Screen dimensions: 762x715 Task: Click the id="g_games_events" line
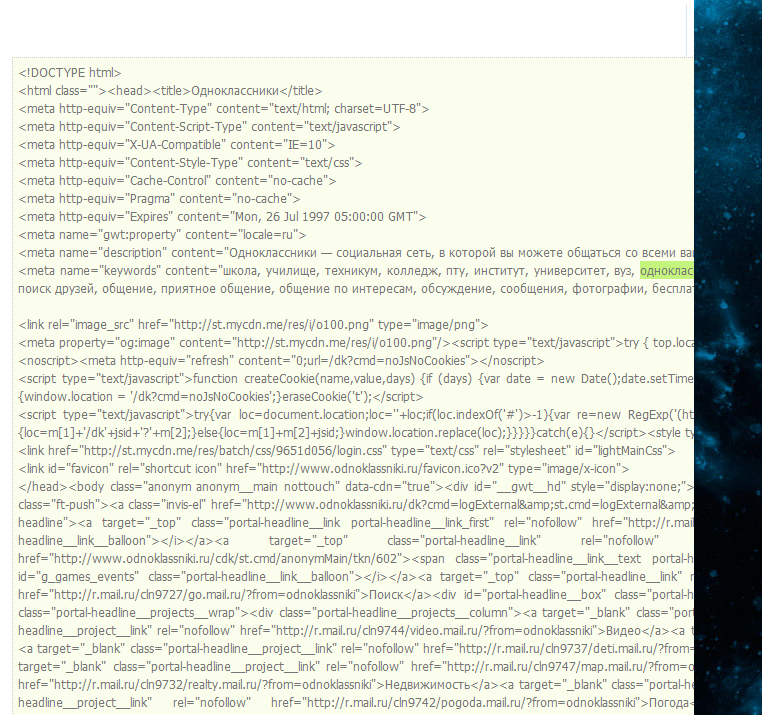(x=356, y=576)
